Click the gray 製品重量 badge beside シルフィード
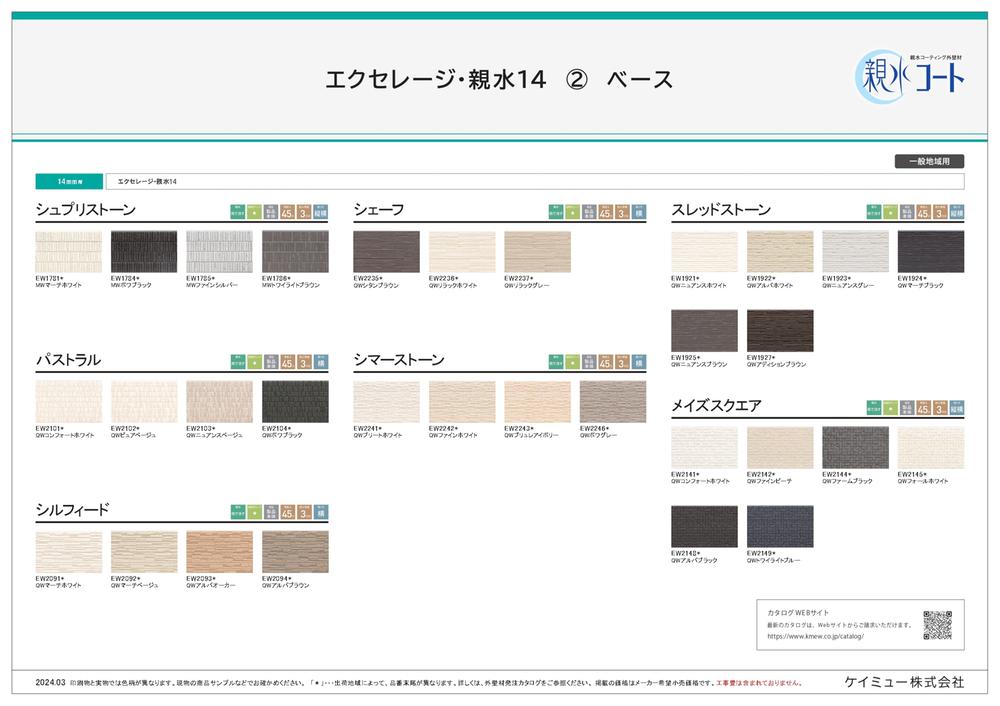 pos(272,511)
